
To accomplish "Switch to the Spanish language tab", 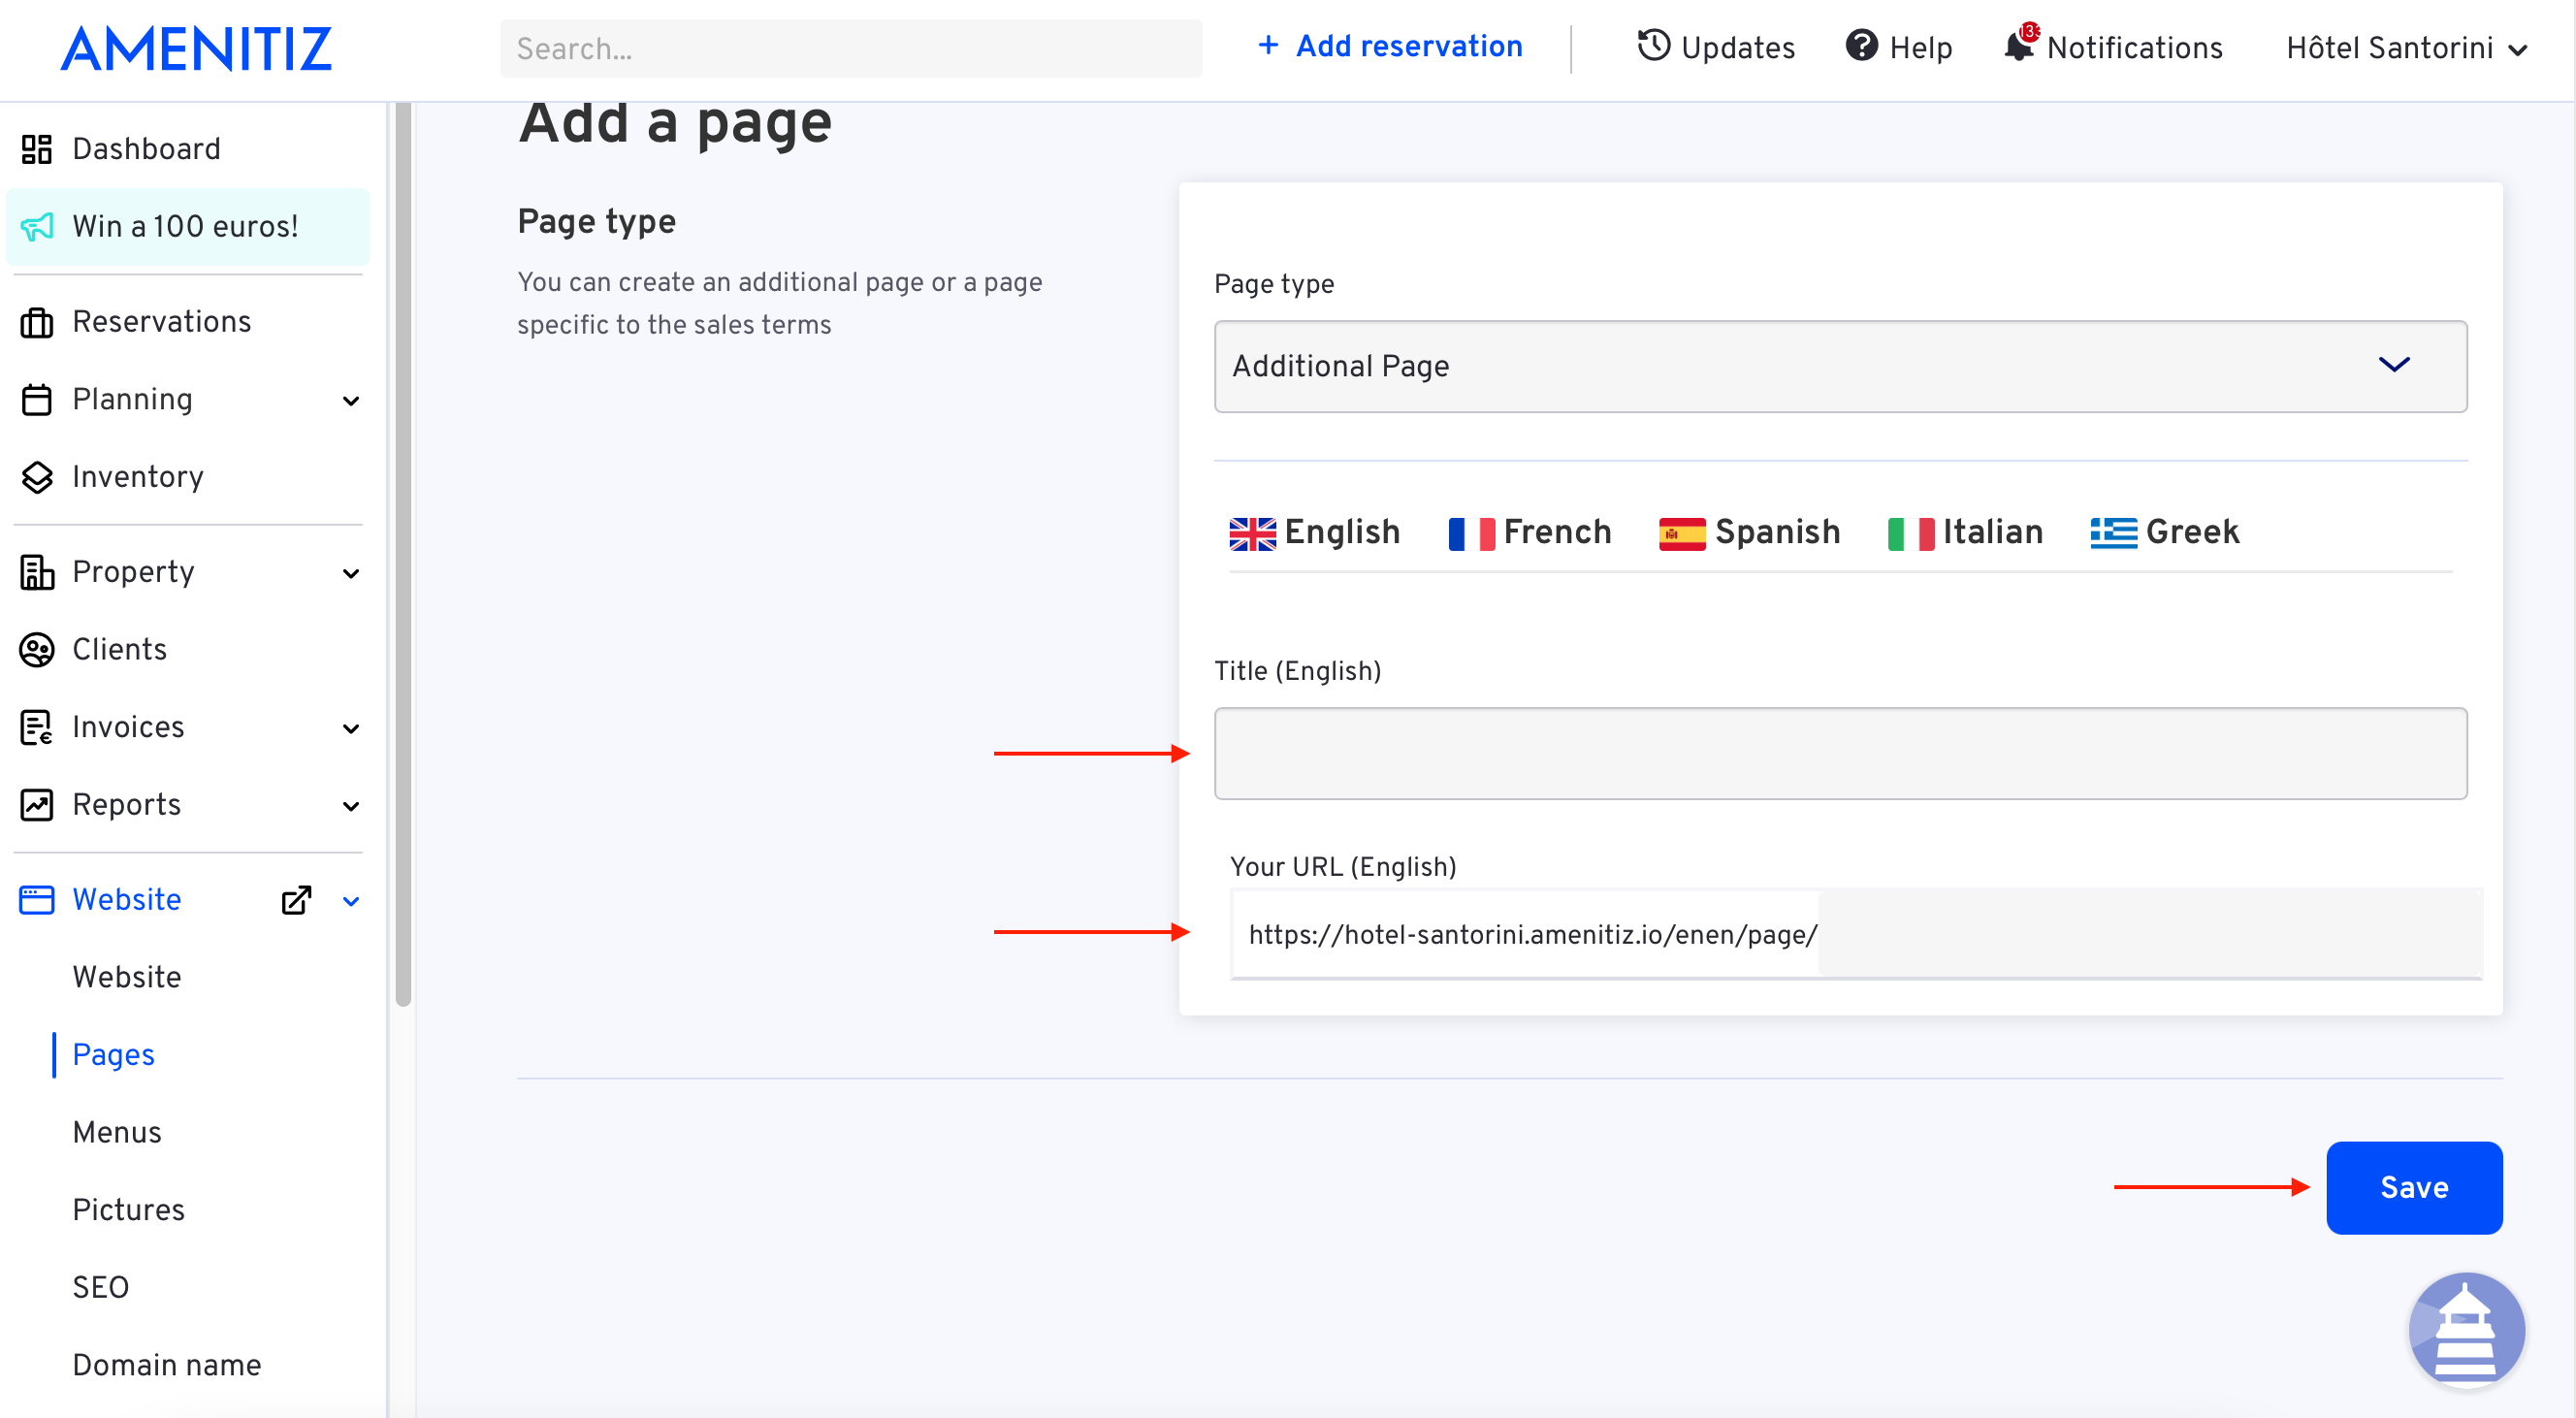I will point(1749,532).
